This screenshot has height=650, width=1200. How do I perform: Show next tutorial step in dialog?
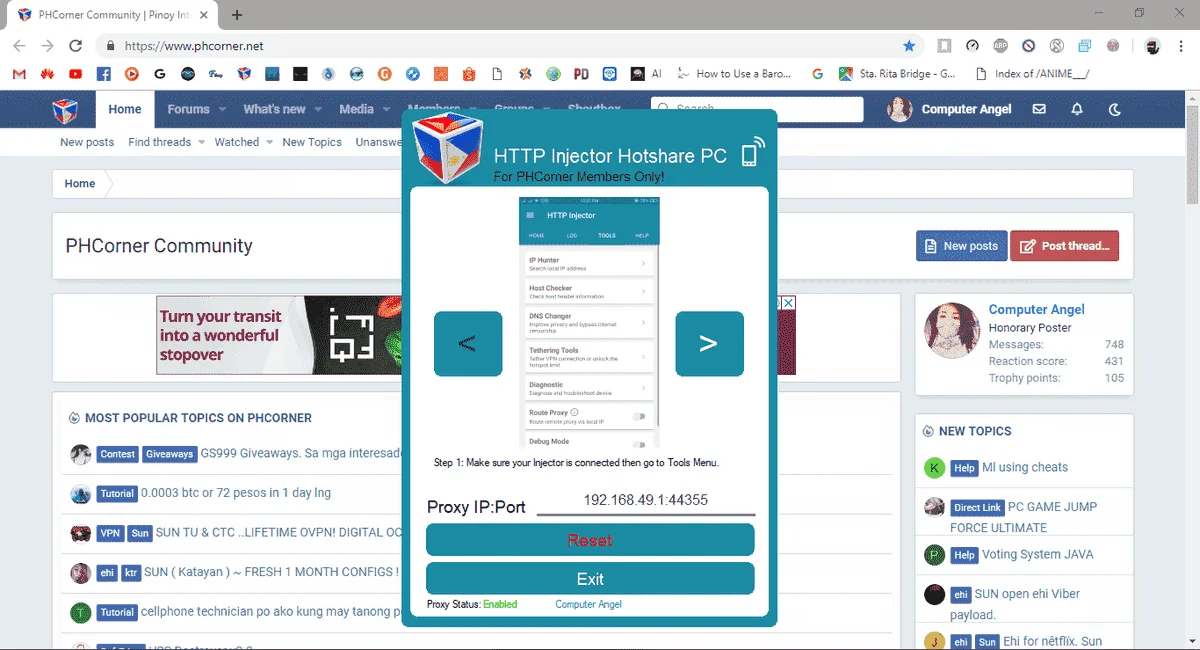tap(709, 344)
